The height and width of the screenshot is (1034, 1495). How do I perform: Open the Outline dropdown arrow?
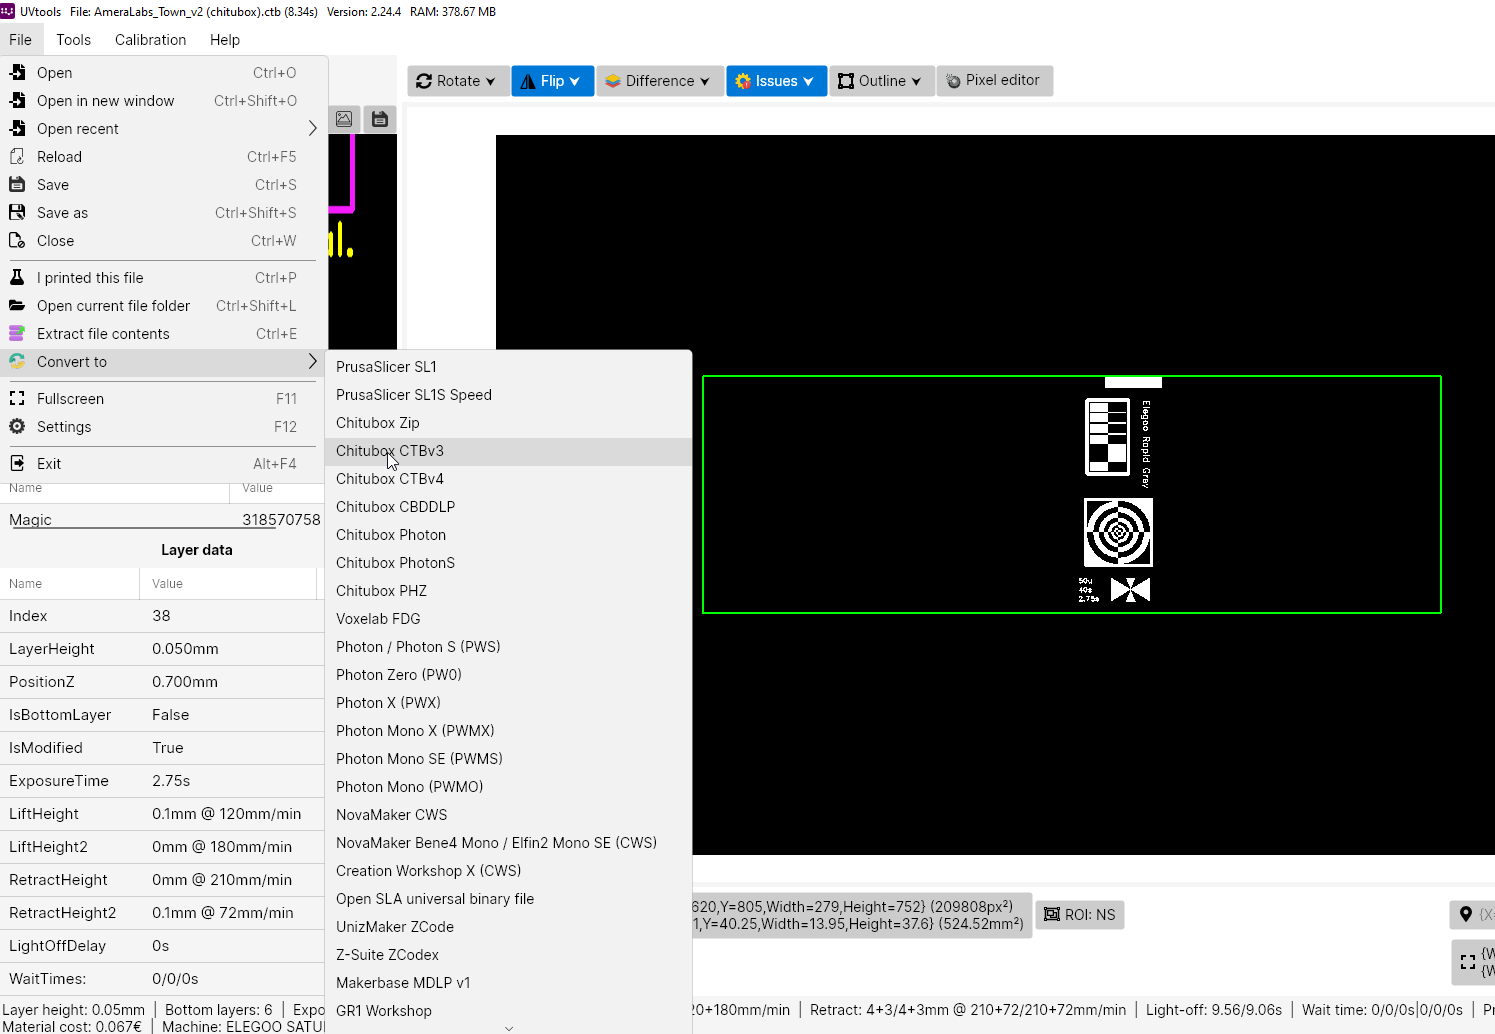pyautogui.click(x=916, y=82)
